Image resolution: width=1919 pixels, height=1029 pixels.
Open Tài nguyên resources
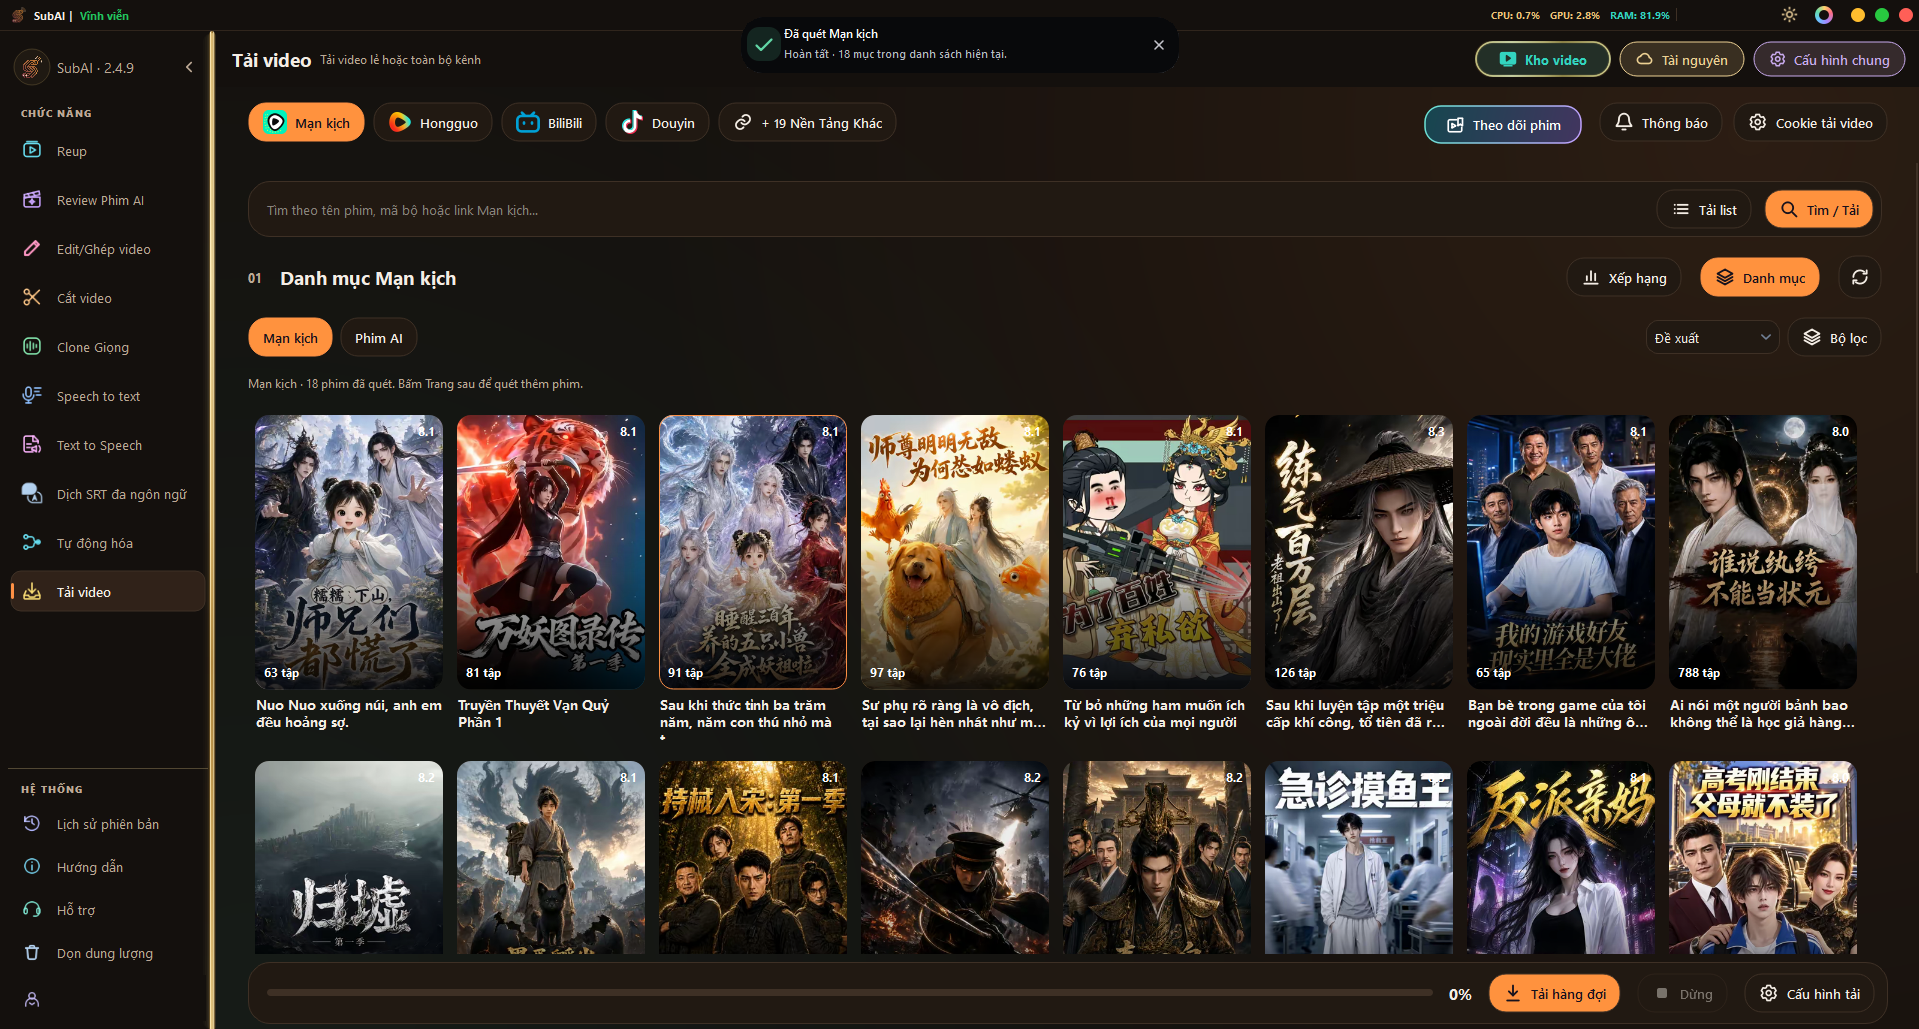click(x=1682, y=60)
